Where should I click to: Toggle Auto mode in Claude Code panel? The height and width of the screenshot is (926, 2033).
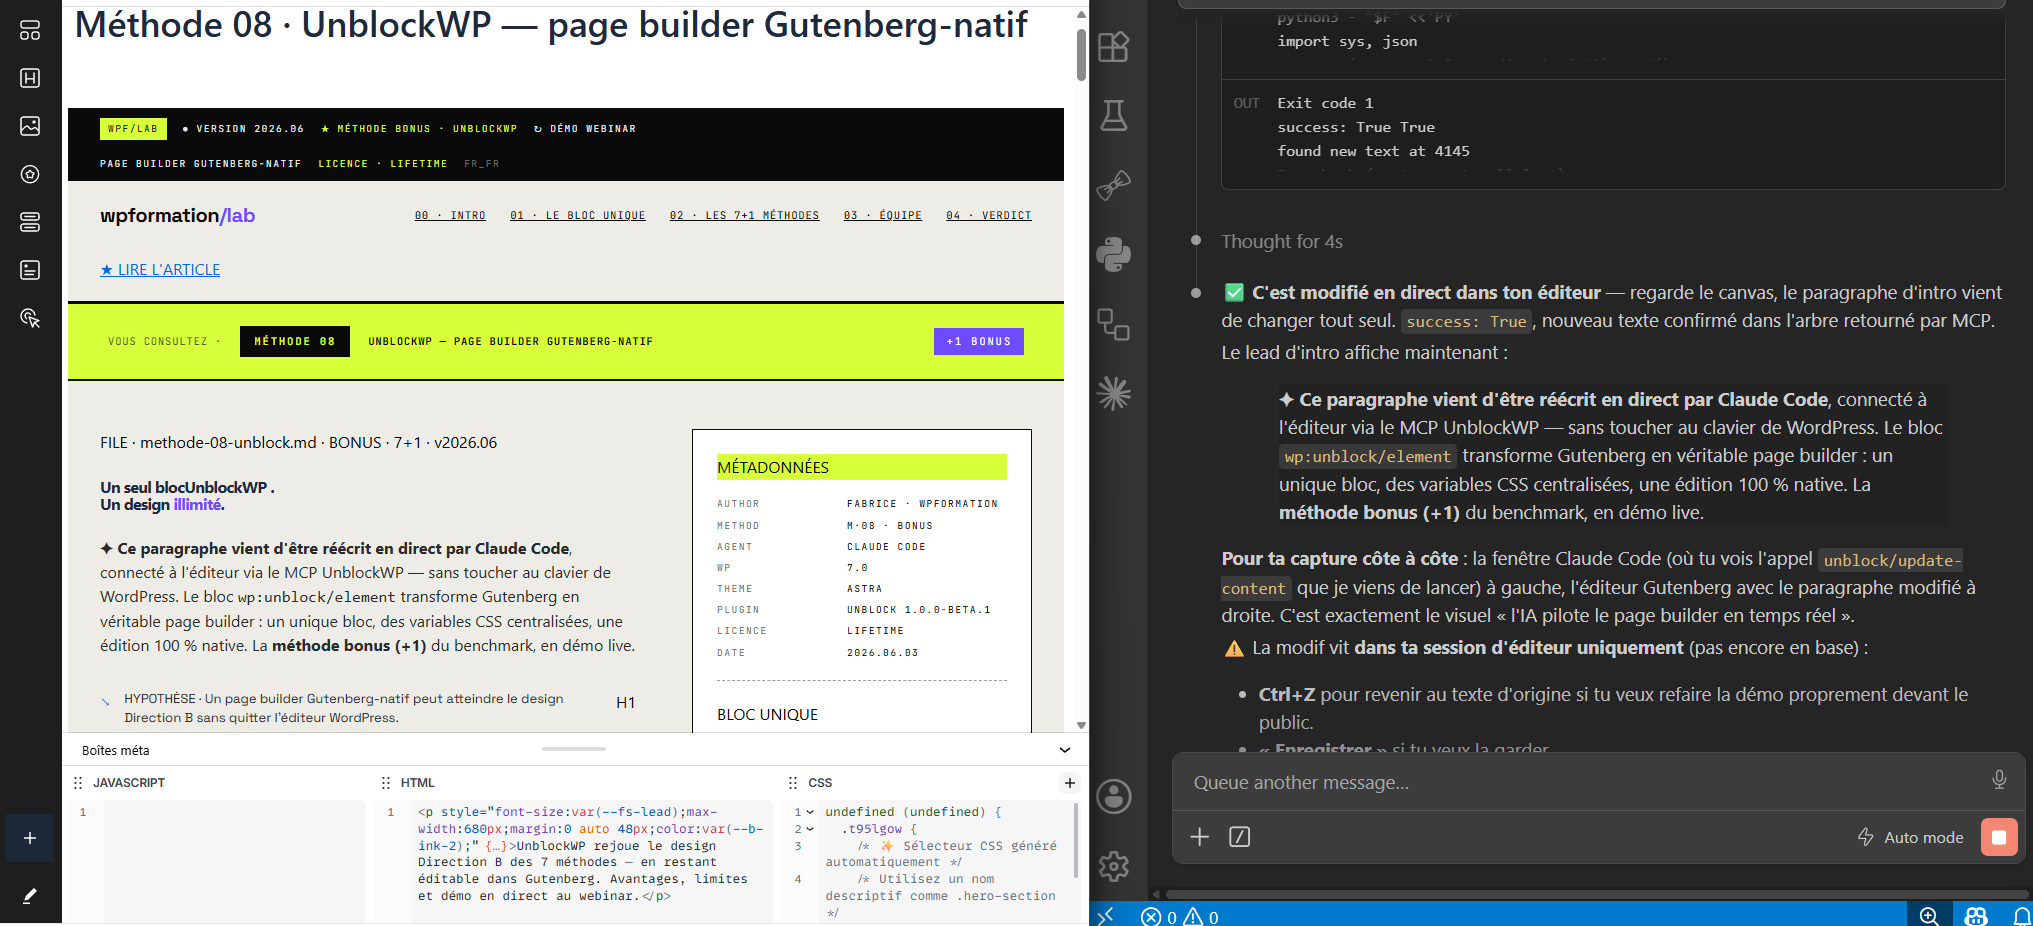(x=1910, y=837)
